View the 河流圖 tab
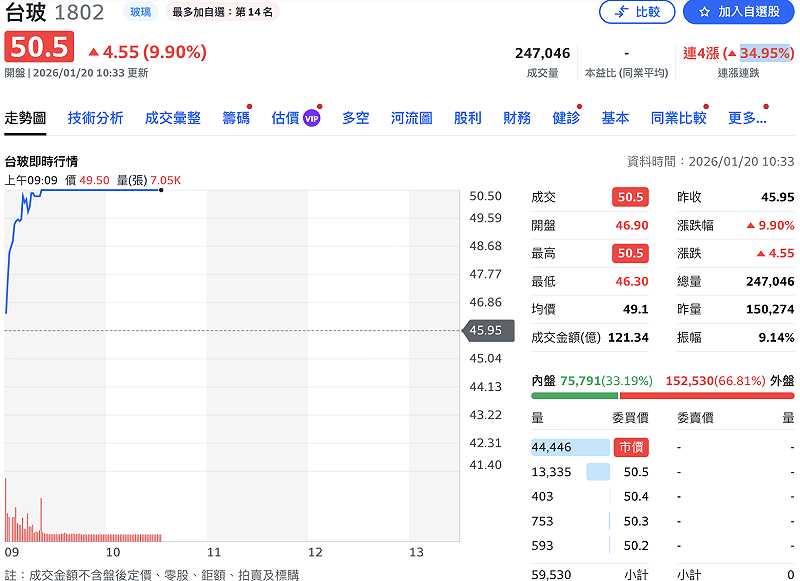Viewport: 800px width, 581px height. point(413,117)
